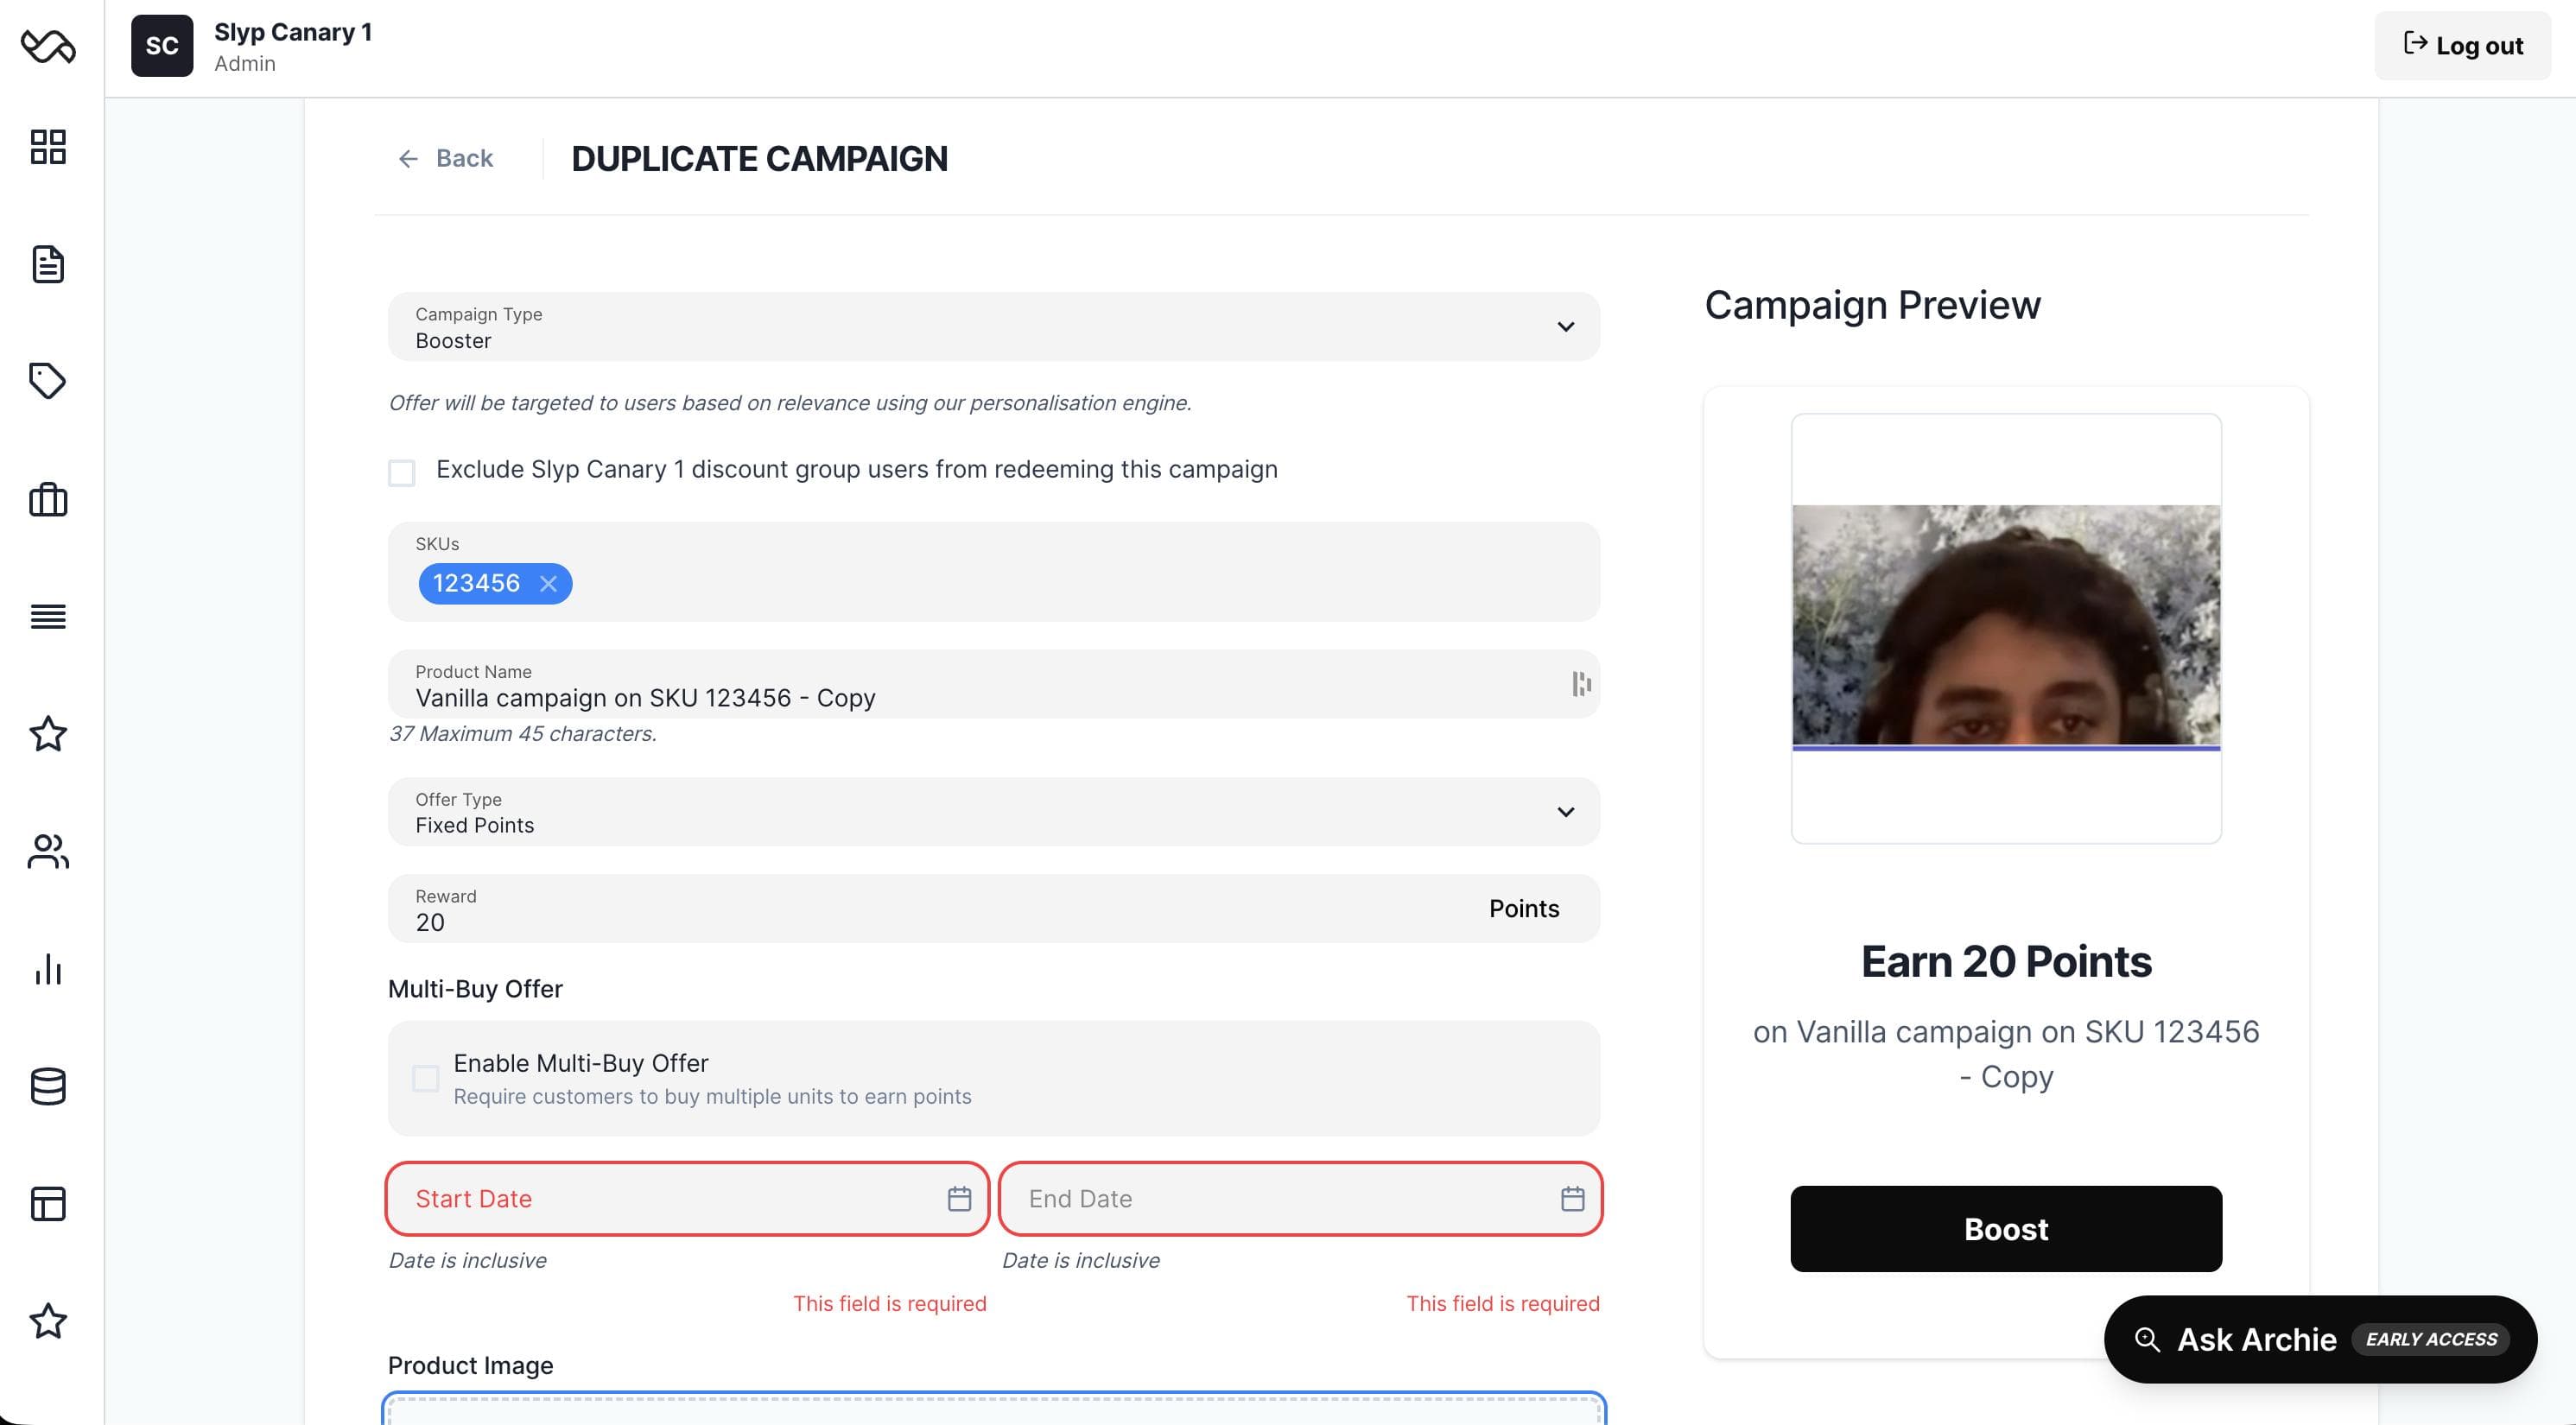Image resolution: width=2576 pixels, height=1425 pixels.
Task: Open the list lines icon in sidebar
Action: click(x=48, y=616)
